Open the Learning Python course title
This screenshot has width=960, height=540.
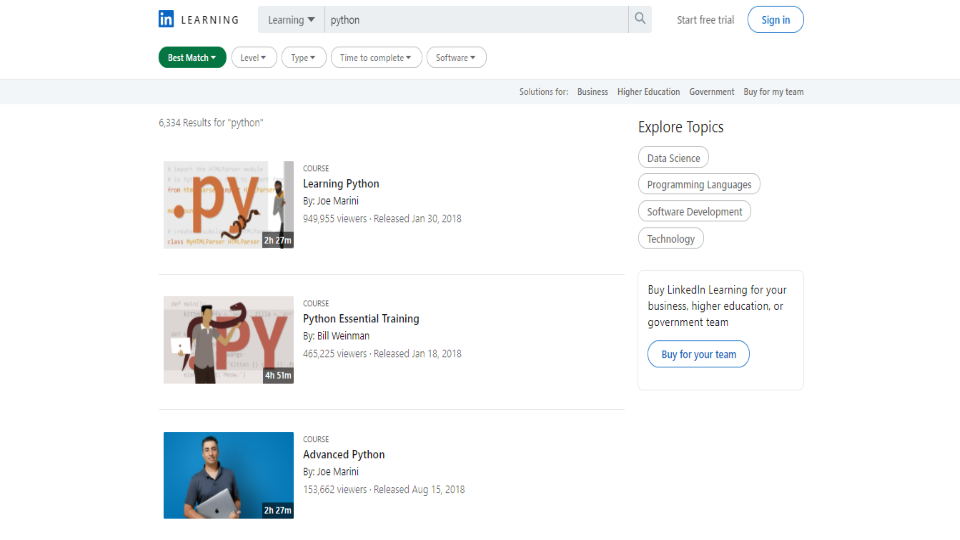341,184
